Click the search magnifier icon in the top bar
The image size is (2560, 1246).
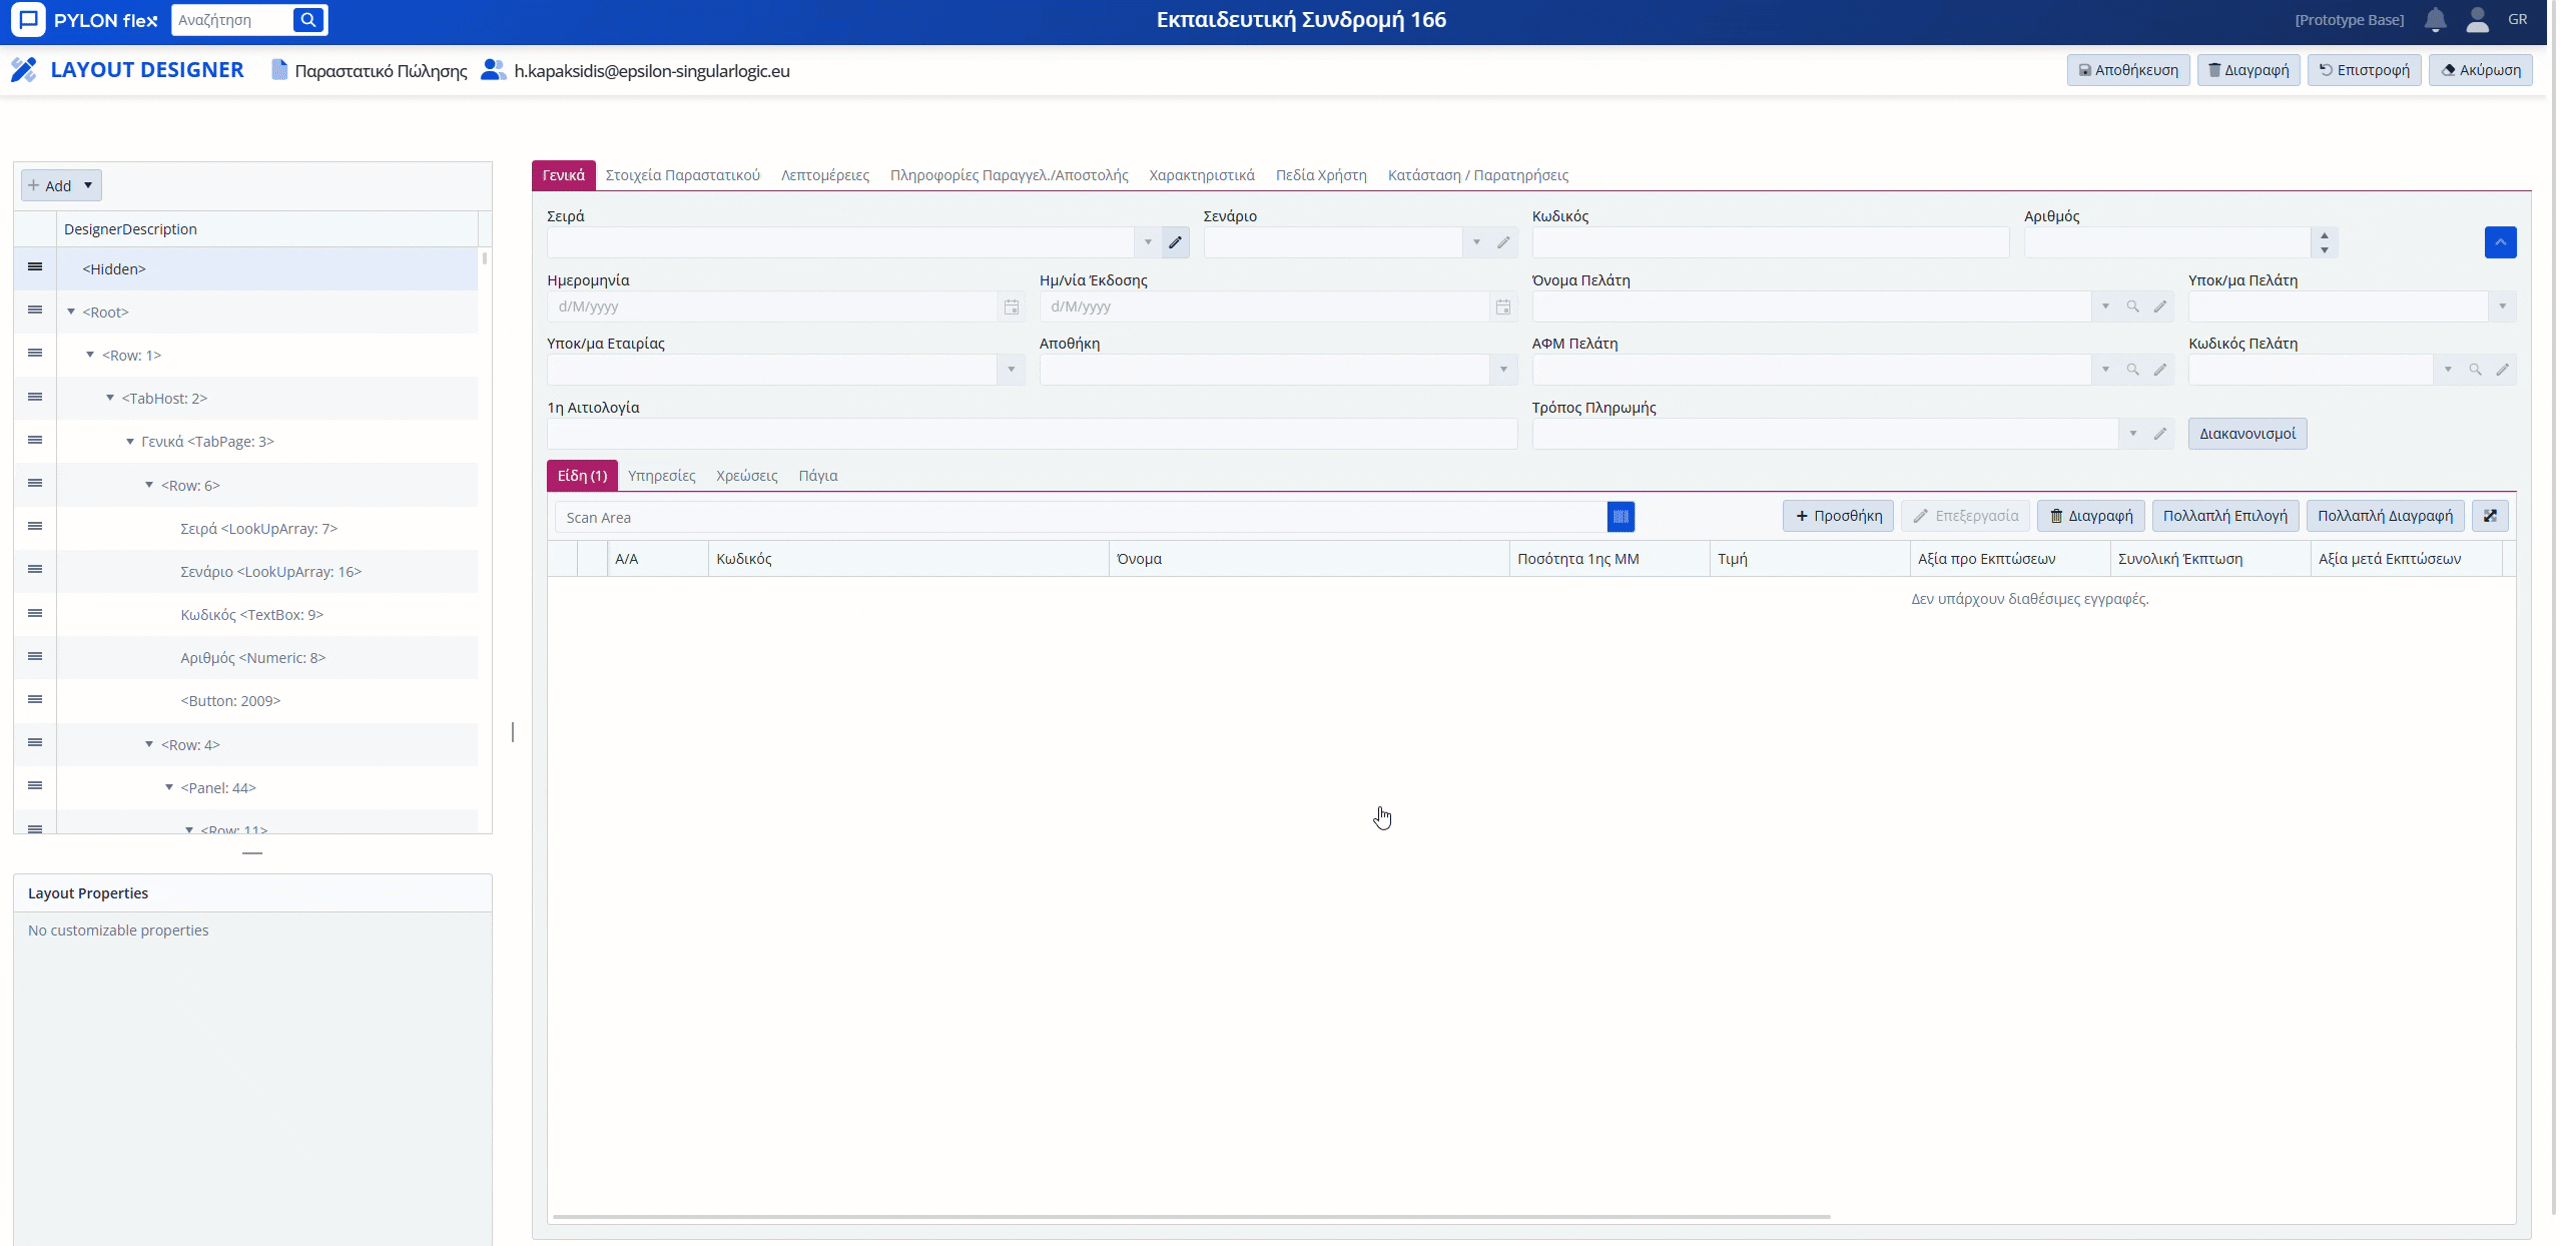coord(308,20)
